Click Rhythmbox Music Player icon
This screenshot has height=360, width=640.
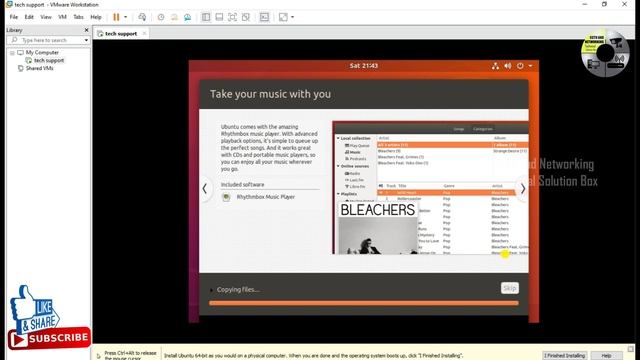click(x=226, y=197)
